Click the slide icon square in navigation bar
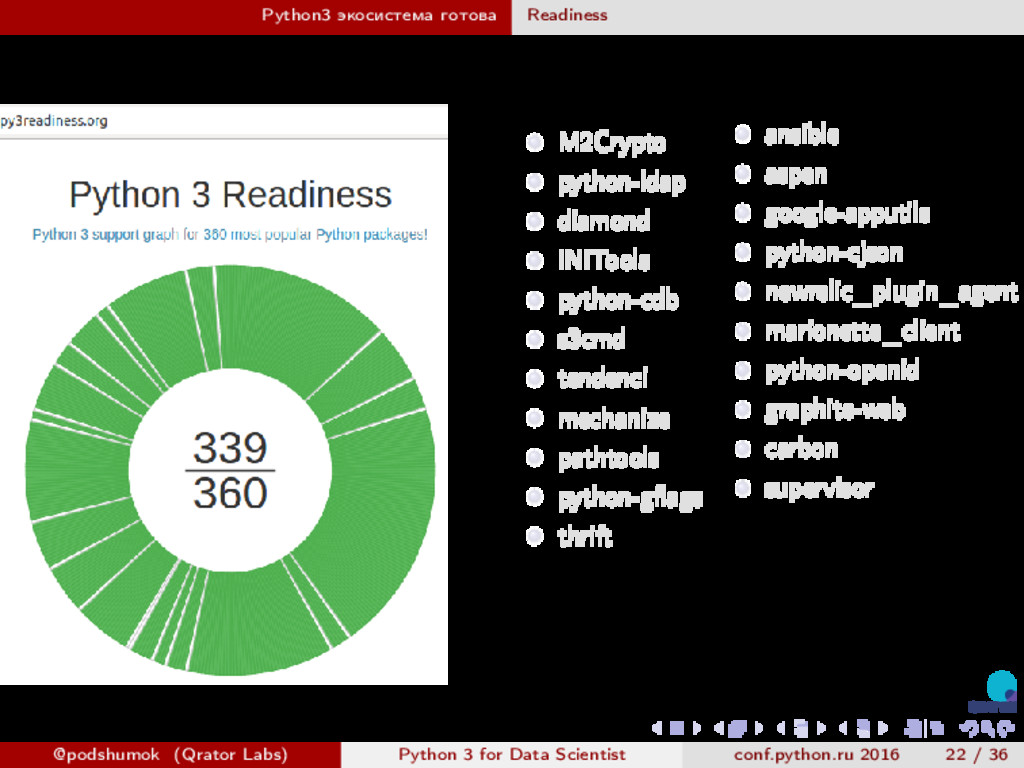Viewport: 1024px width, 768px height. (677, 728)
